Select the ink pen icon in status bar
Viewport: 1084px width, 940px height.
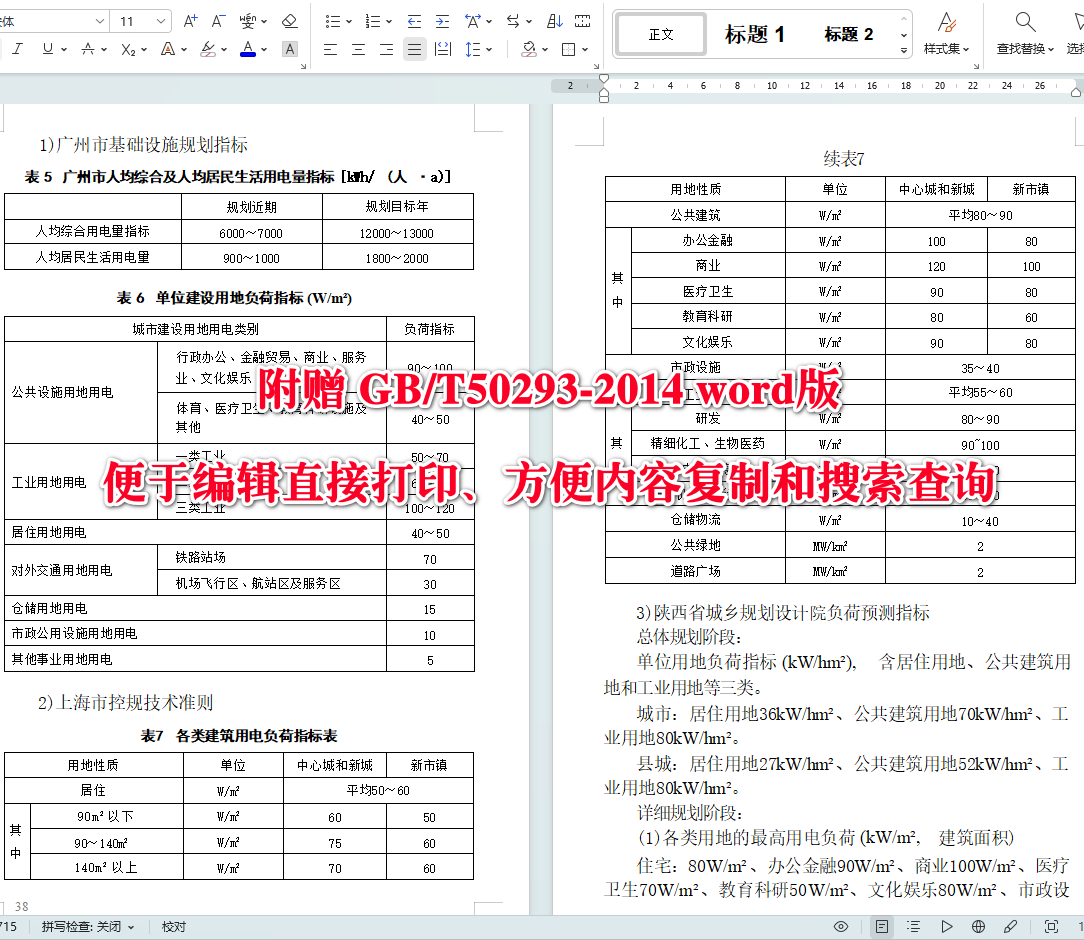click(x=1010, y=926)
